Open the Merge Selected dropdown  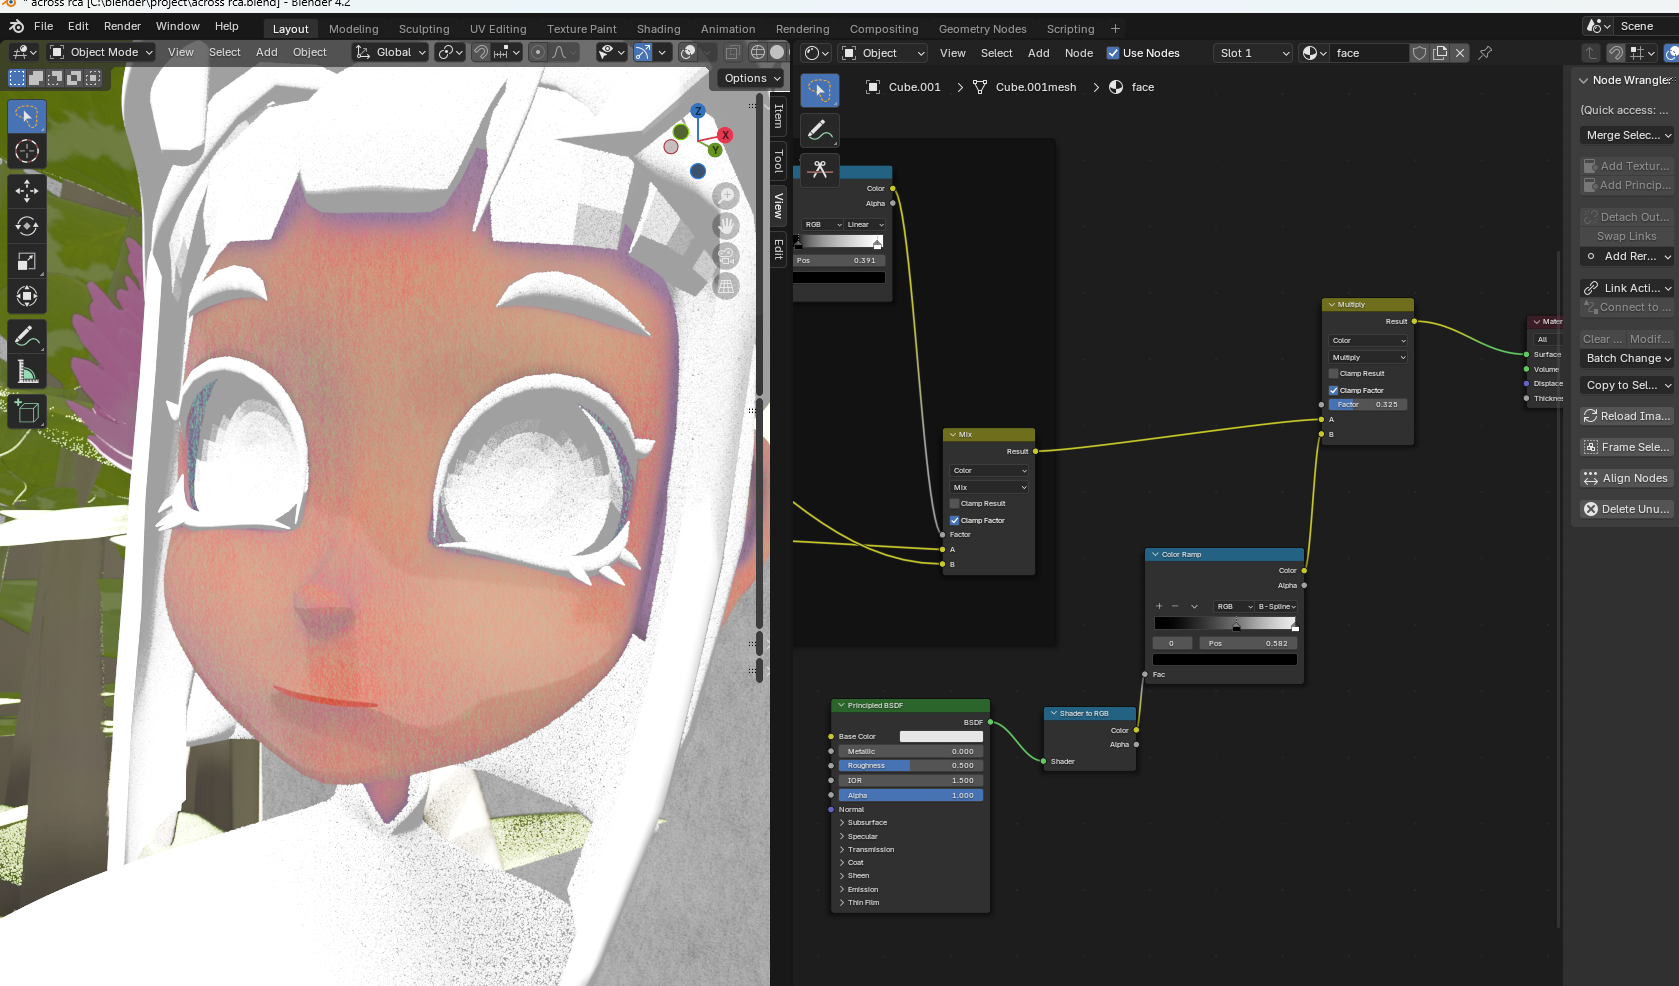(x=1627, y=135)
